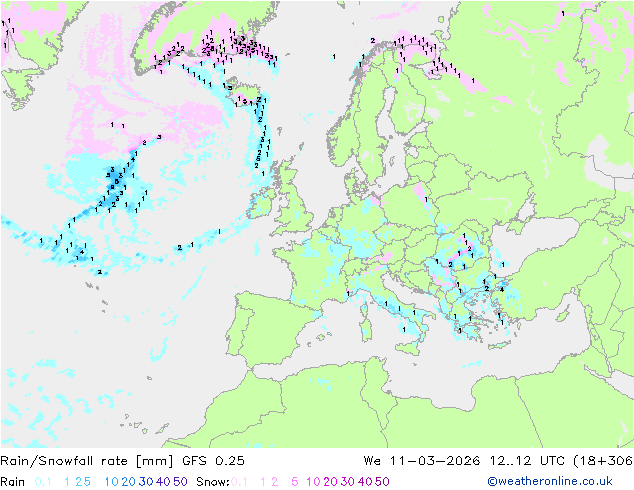Click the snow legend value 5

tap(295, 482)
